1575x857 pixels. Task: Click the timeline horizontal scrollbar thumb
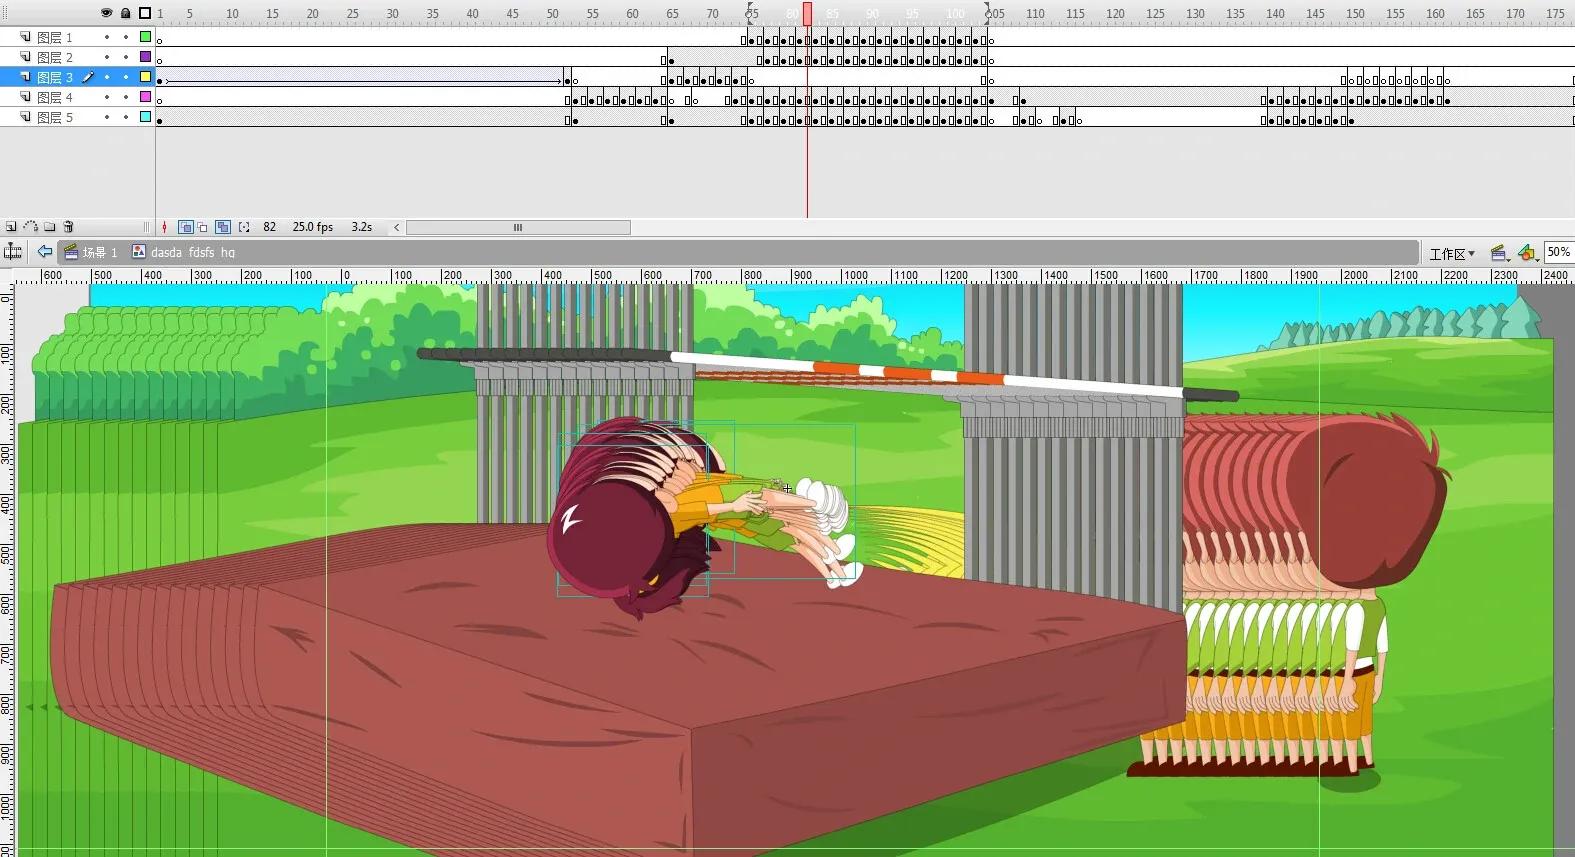point(518,227)
